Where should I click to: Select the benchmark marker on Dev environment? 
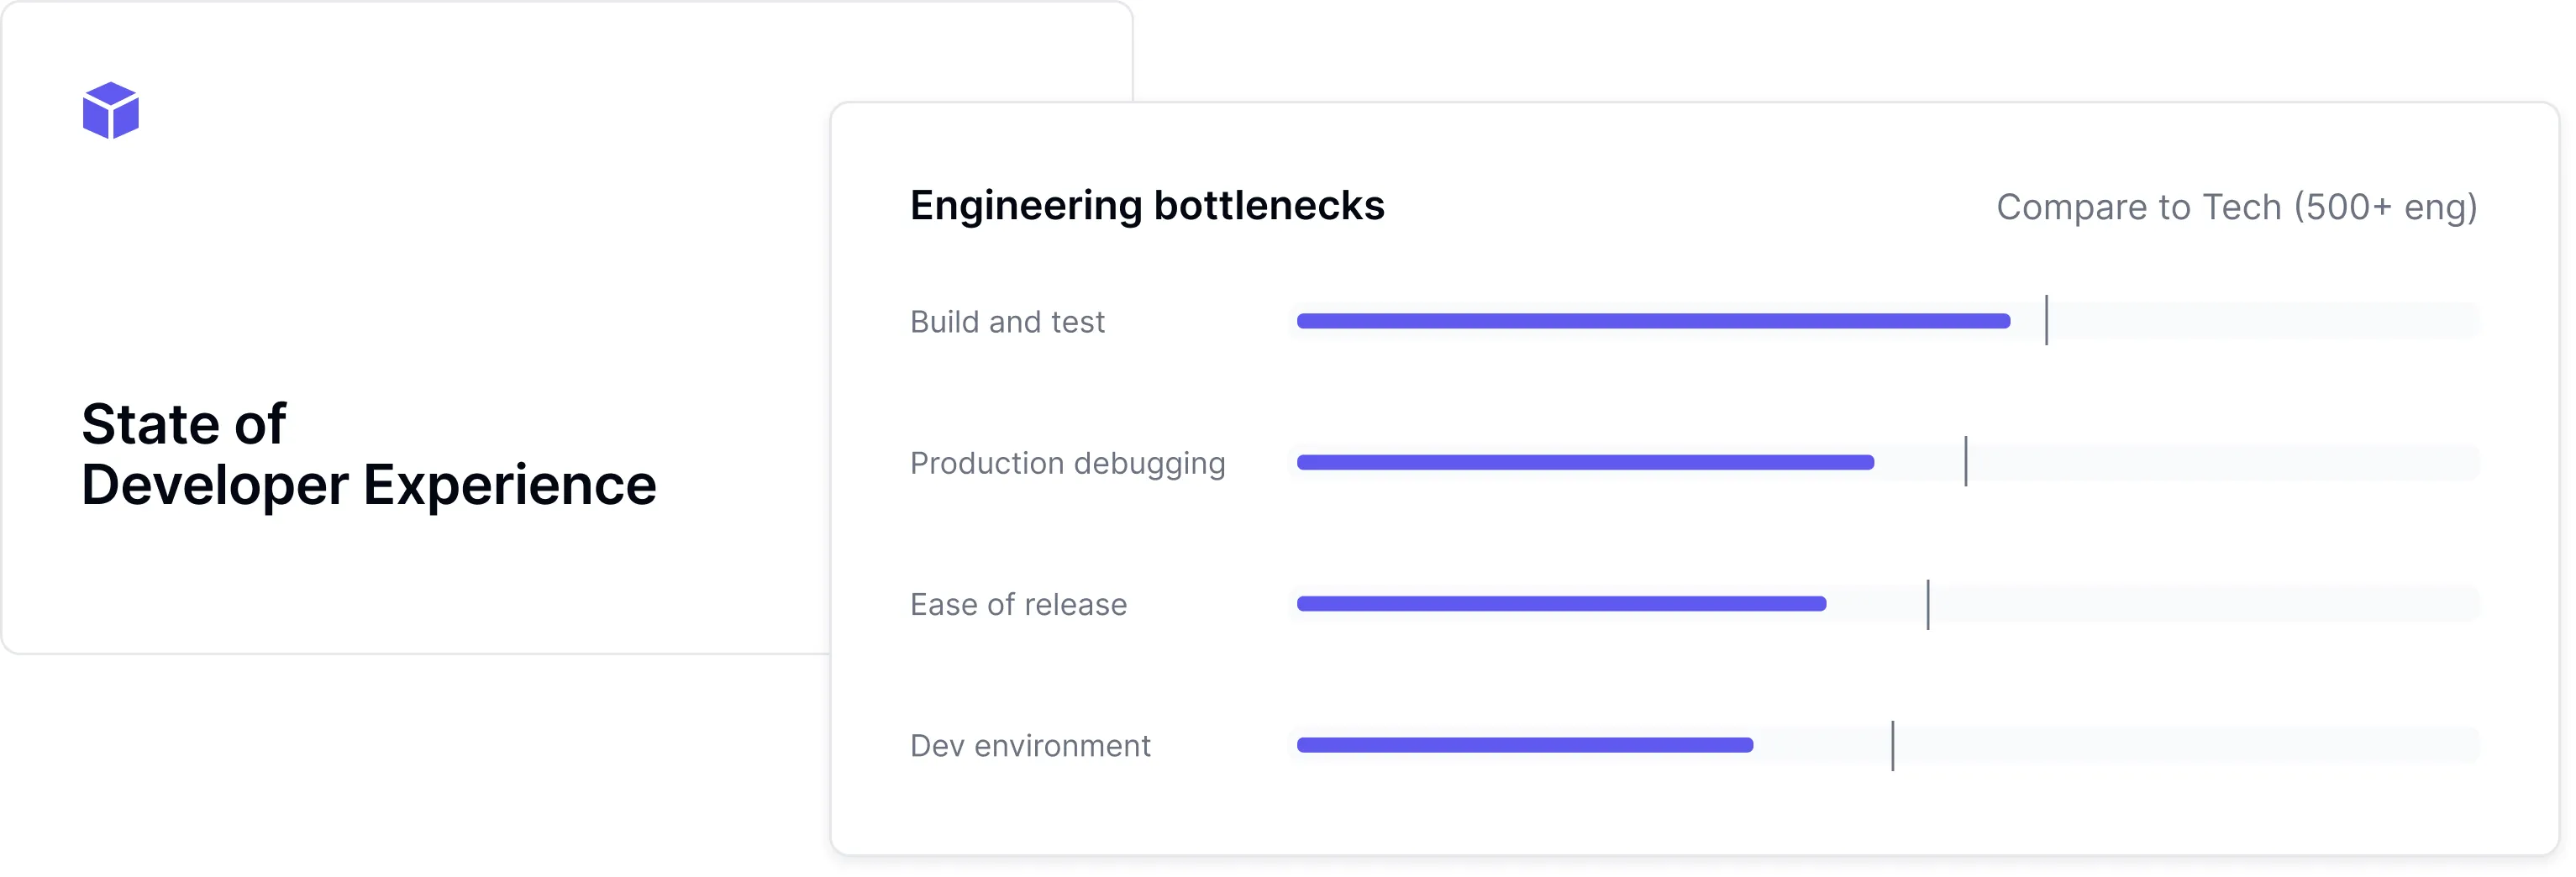coord(1892,745)
